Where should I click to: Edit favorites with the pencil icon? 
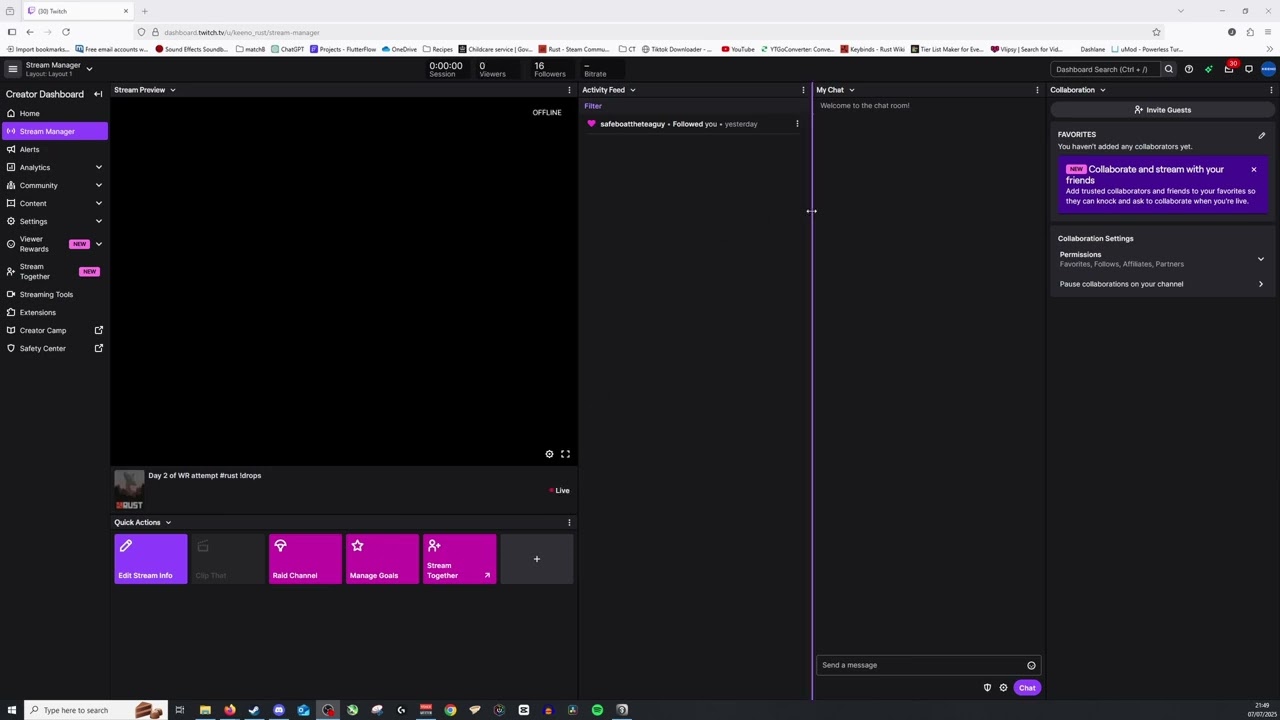(x=1261, y=135)
